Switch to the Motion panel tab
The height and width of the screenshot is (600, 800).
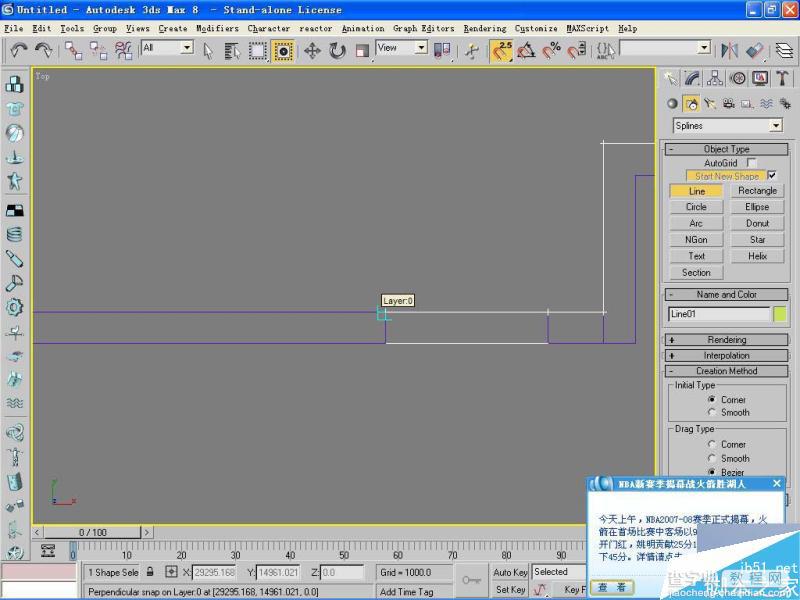[737, 78]
